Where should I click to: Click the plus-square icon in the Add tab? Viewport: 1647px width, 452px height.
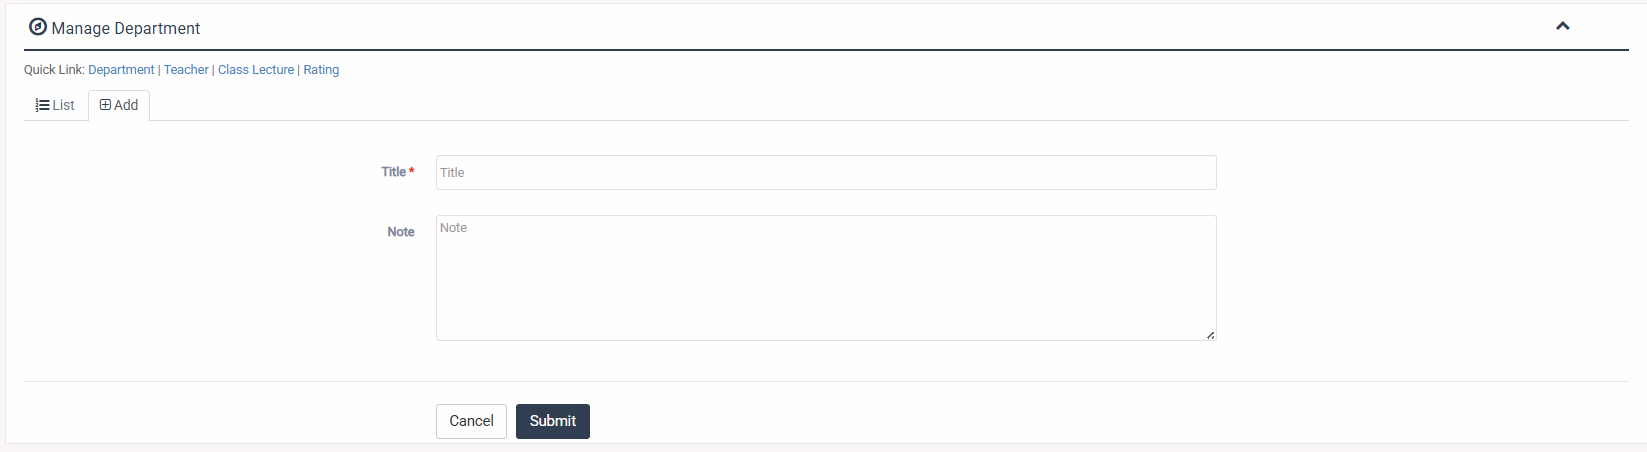105,105
